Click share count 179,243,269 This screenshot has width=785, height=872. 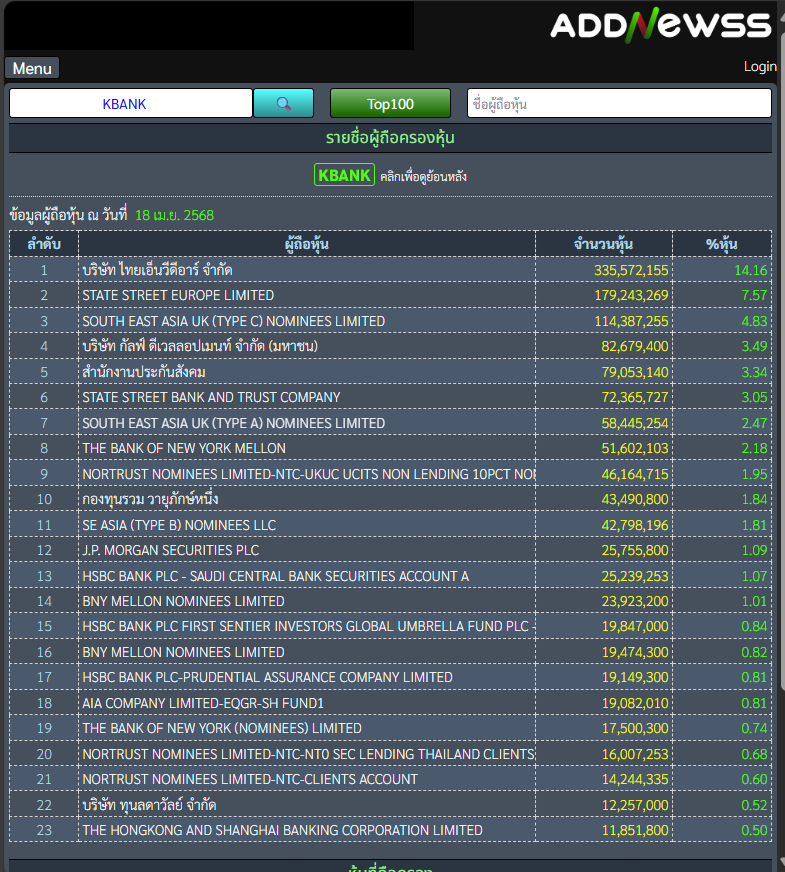(631, 295)
